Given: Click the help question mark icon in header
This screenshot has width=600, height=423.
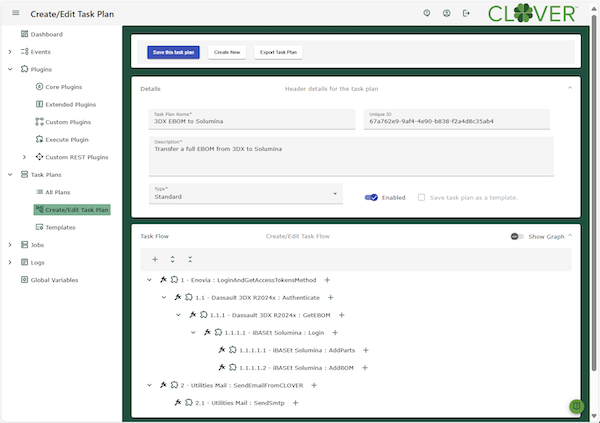Looking at the screenshot, I should tap(427, 13).
